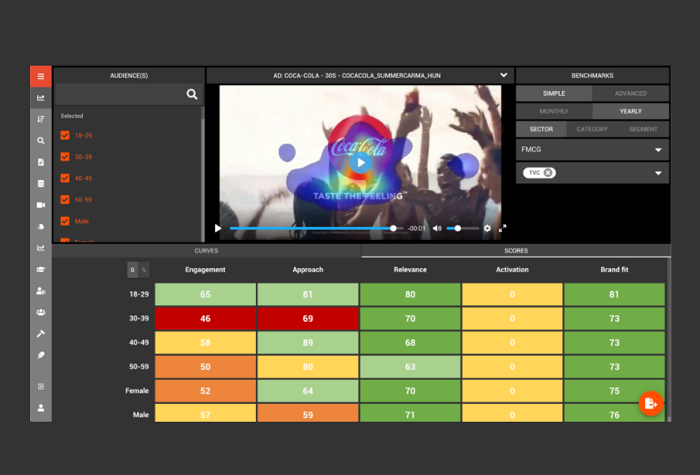Screen dimensions: 700x475
Task: Click the orange export floating button
Action: coord(651,403)
